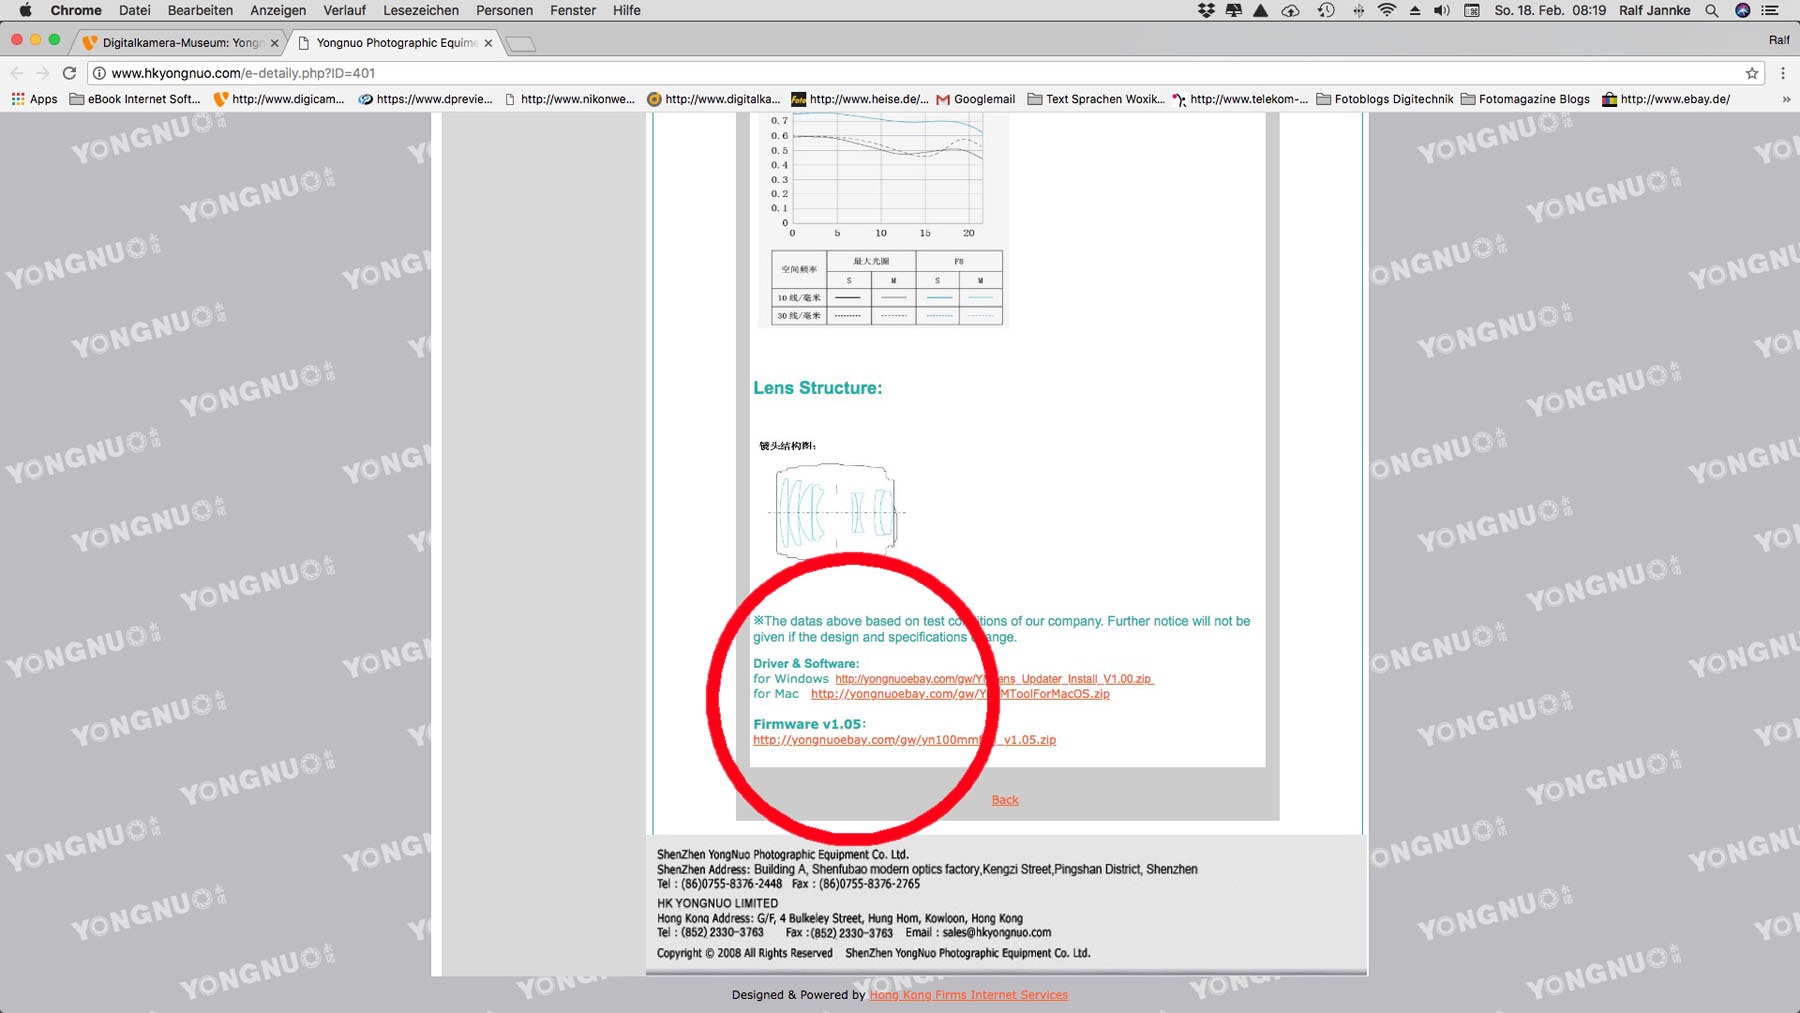Open the dpreview bookmark
Screen dimensions: 1800x1013
pos(425,99)
